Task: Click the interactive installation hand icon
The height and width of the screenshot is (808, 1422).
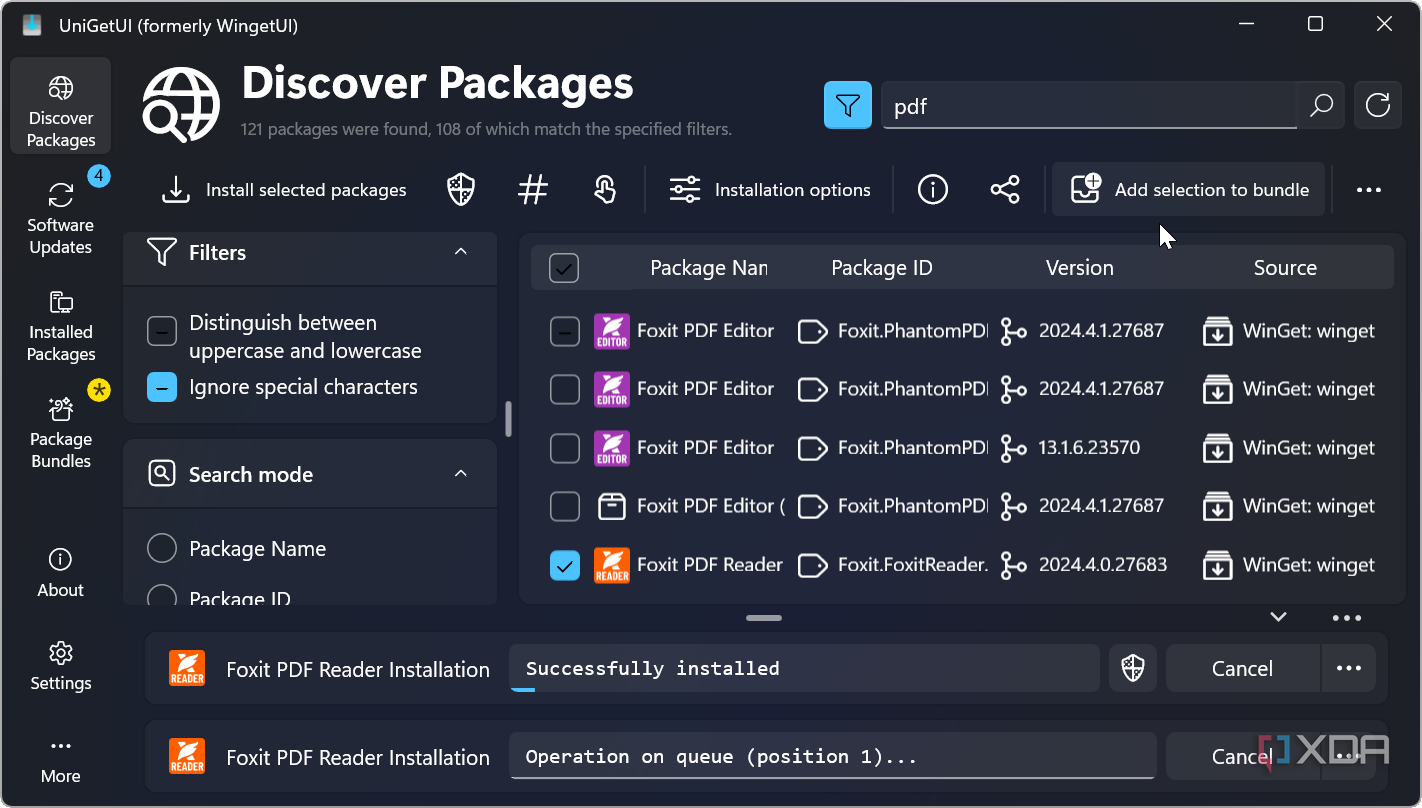Action: [605, 189]
